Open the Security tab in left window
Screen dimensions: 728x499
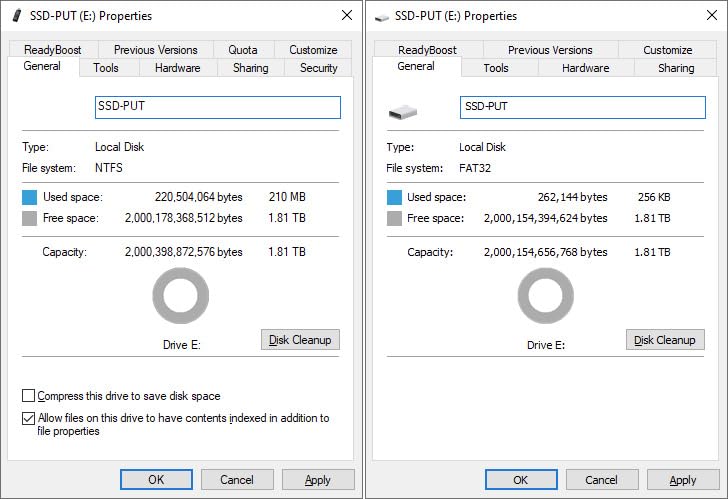tap(318, 68)
